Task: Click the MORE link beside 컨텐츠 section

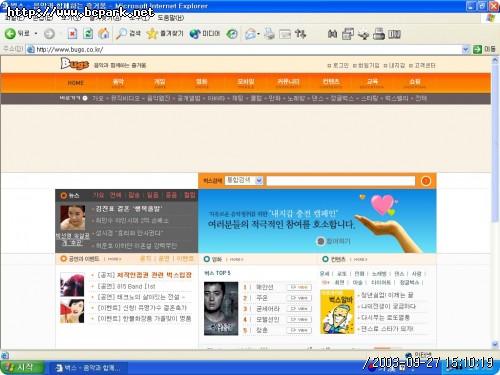Action: [360, 259]
